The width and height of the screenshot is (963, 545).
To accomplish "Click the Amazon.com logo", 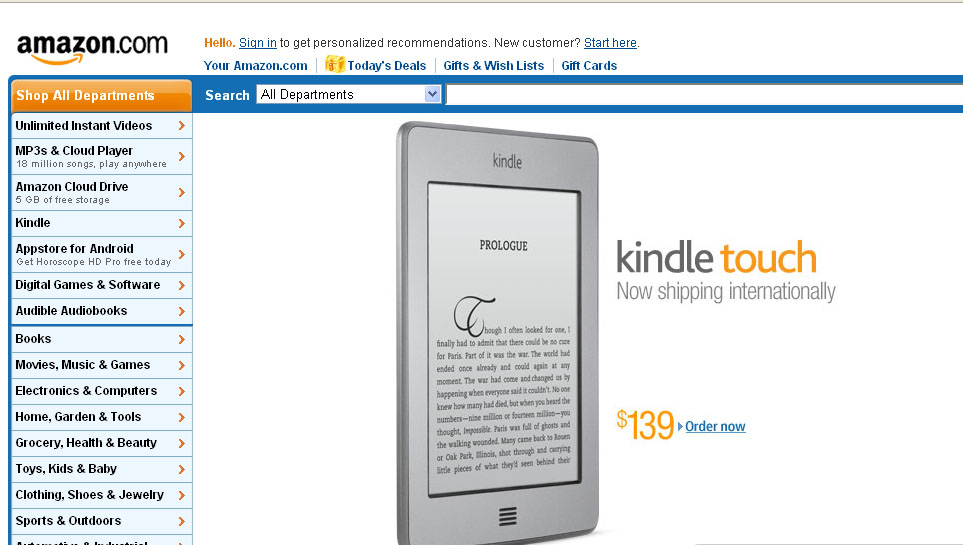I will (x=92, y=48).
